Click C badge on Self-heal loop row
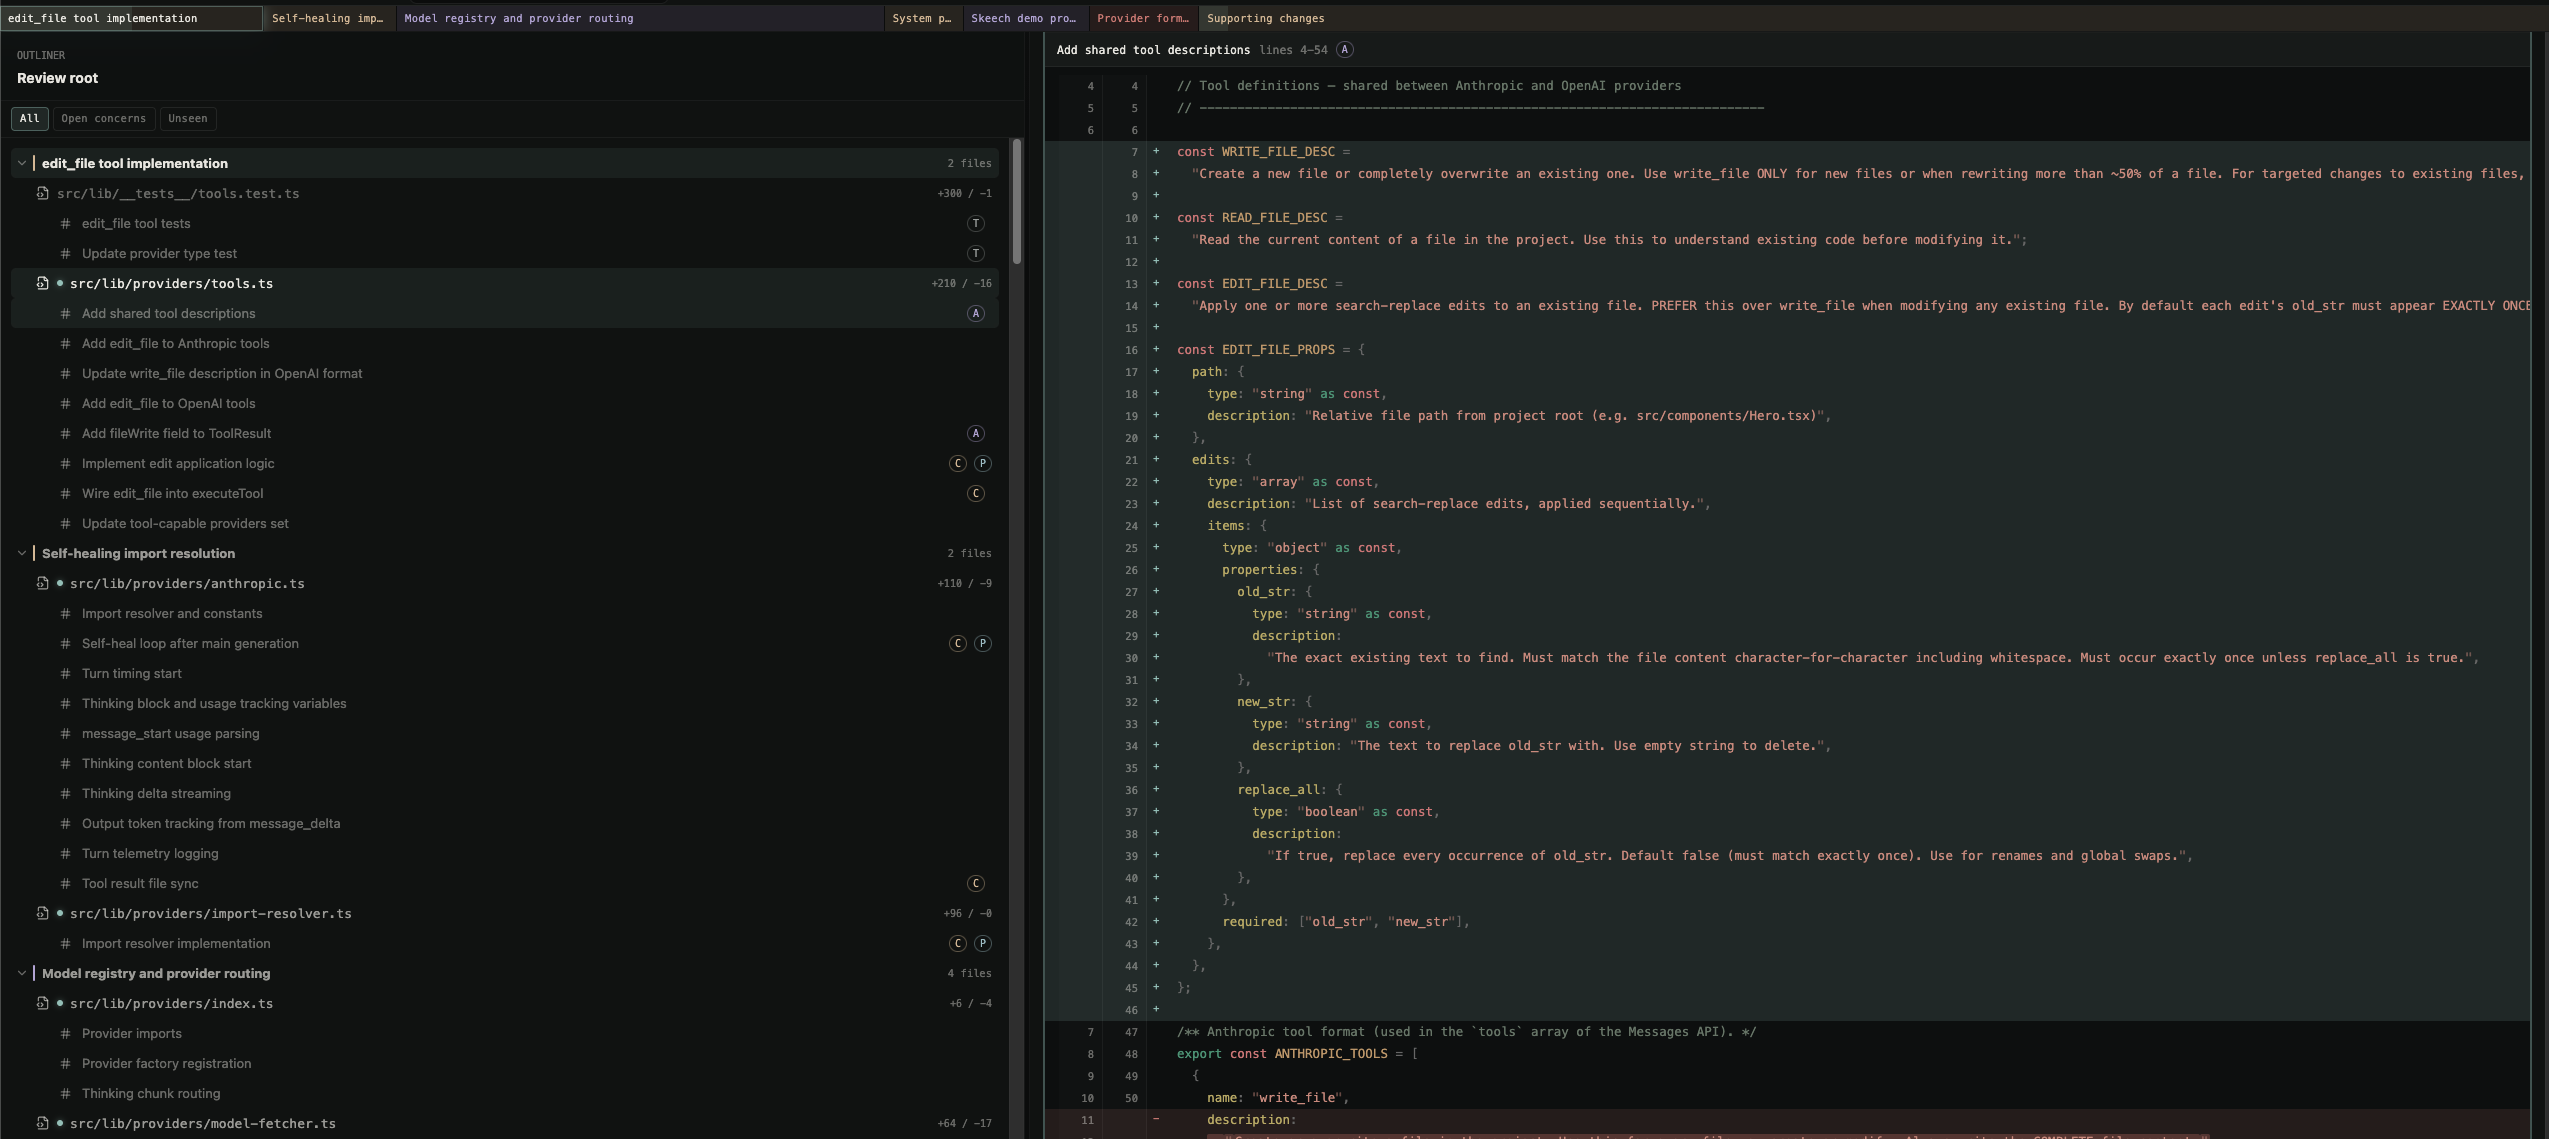The image size is (2549, 1139). pos(958,643)
